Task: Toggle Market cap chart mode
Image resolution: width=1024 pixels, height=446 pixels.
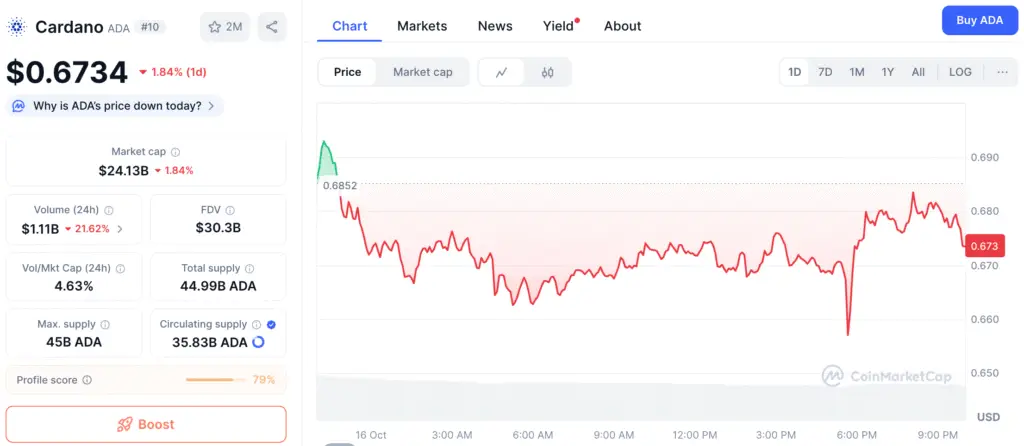Action: (422, 72)
